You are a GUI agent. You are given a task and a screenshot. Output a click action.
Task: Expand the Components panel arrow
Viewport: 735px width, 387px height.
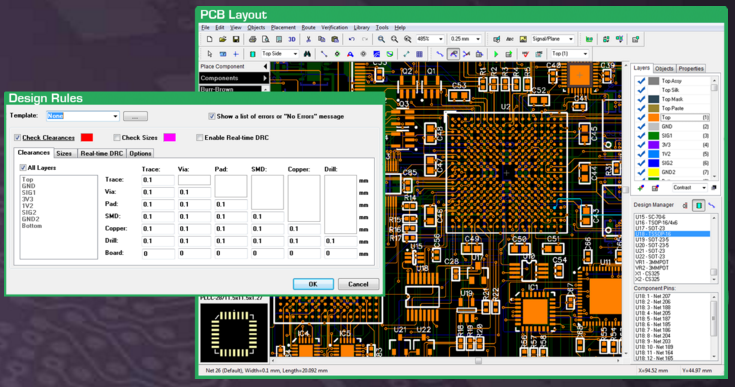(x=265, y=78)
